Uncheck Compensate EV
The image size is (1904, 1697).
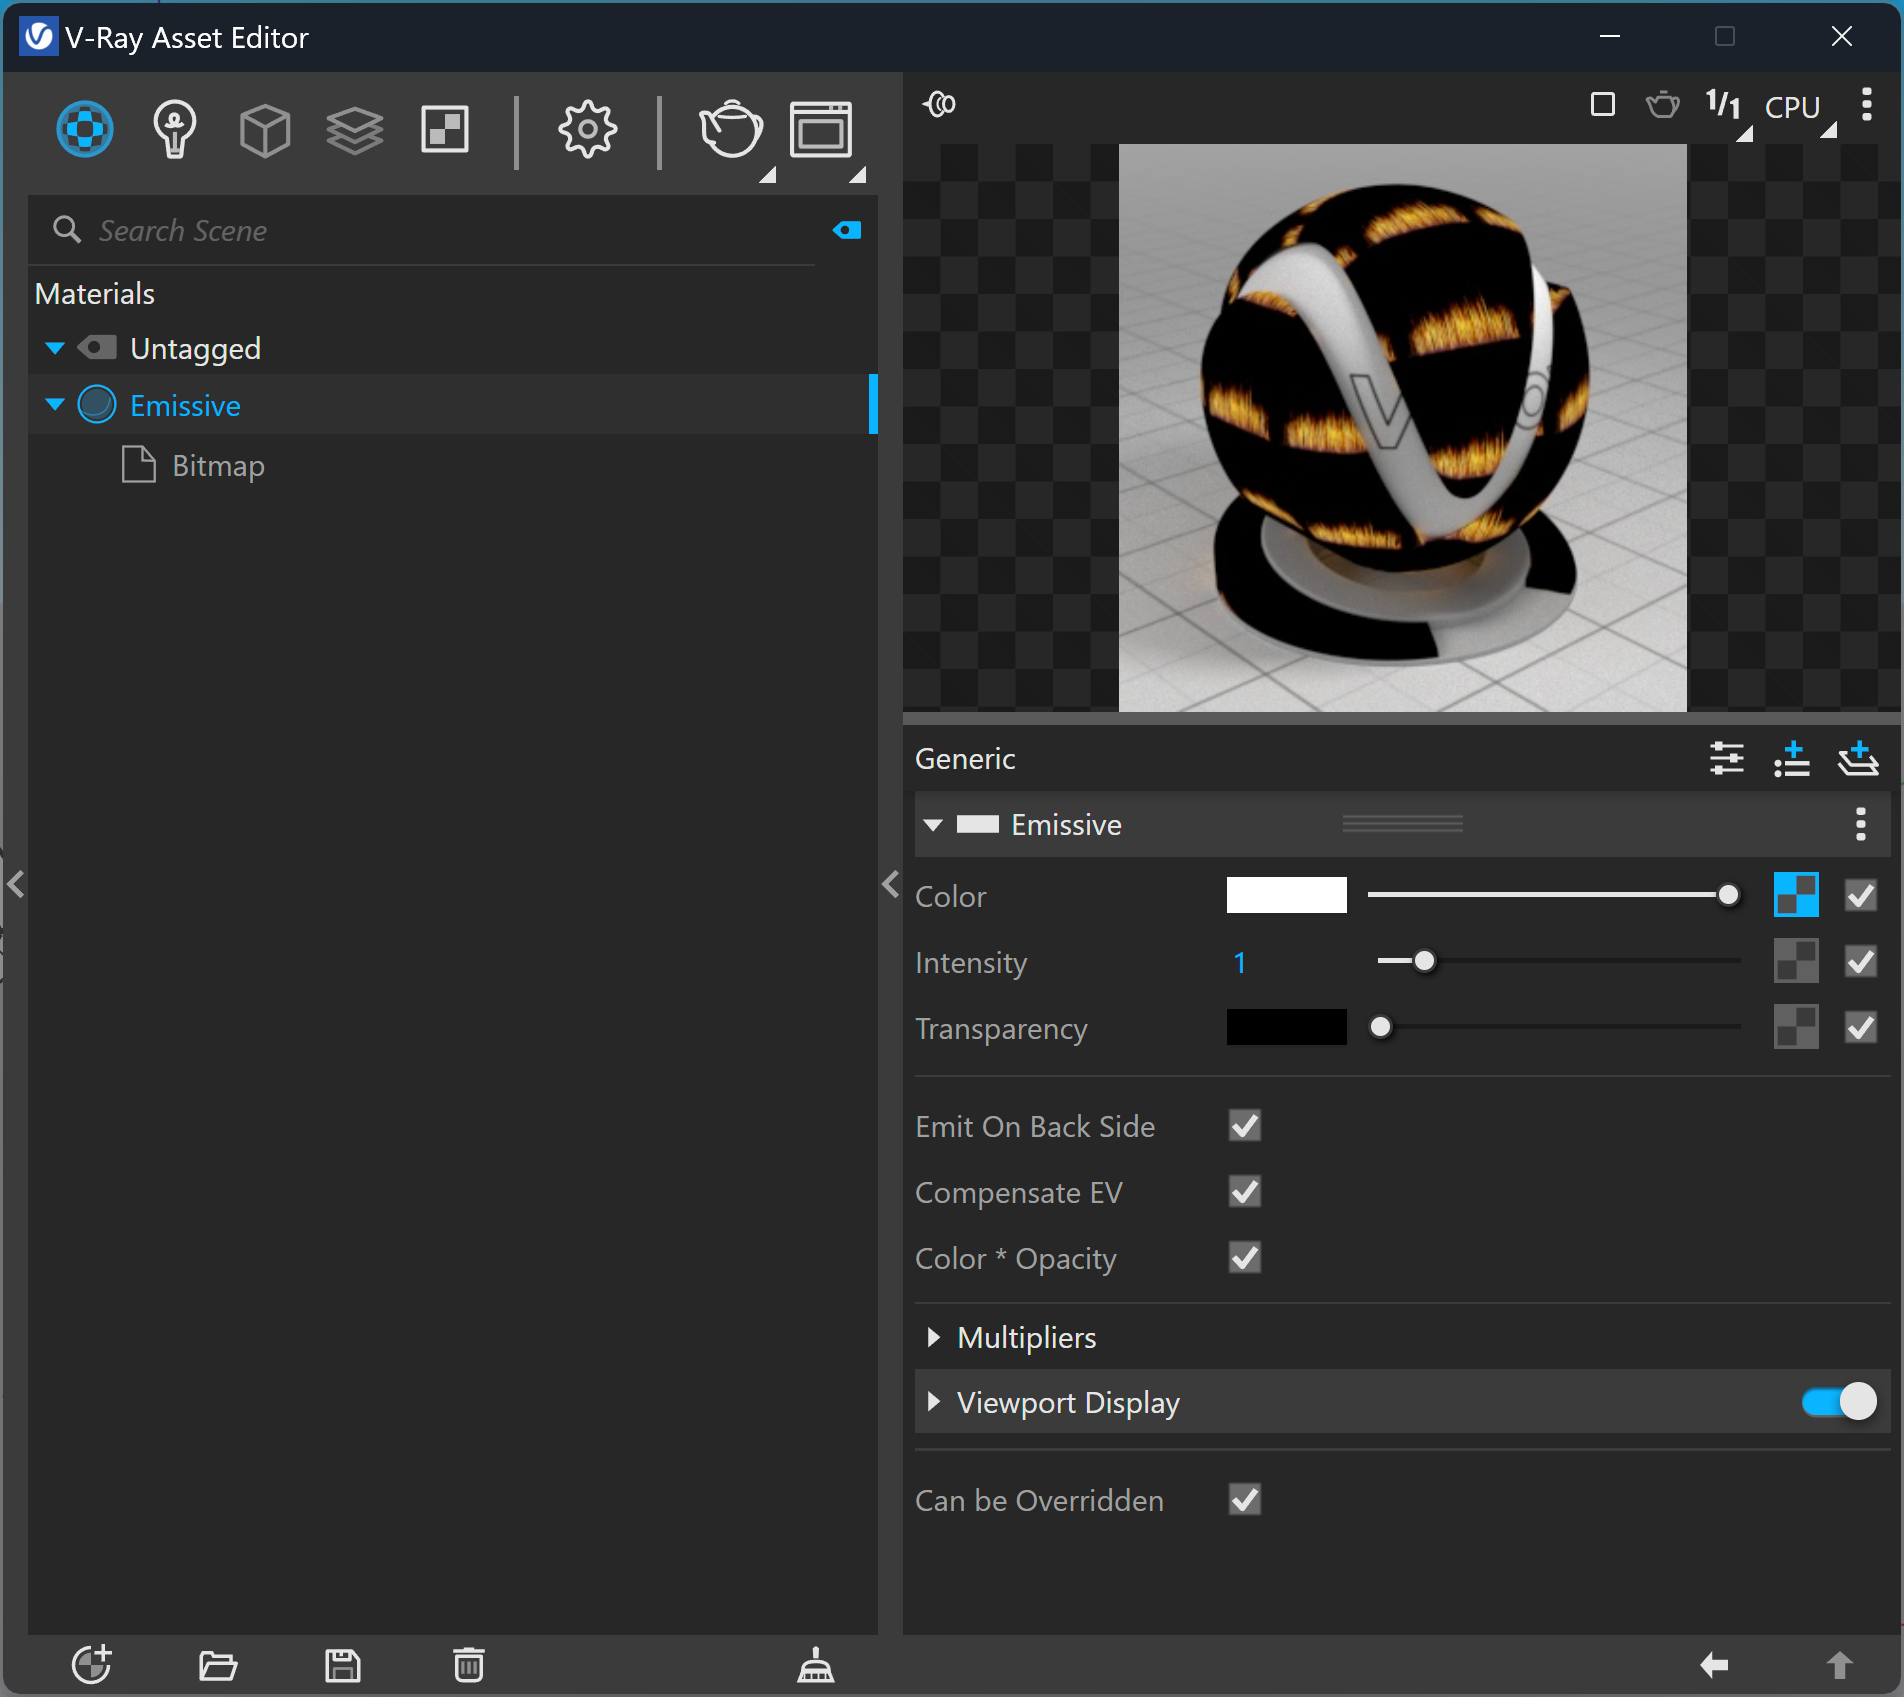[1245, 1192]
